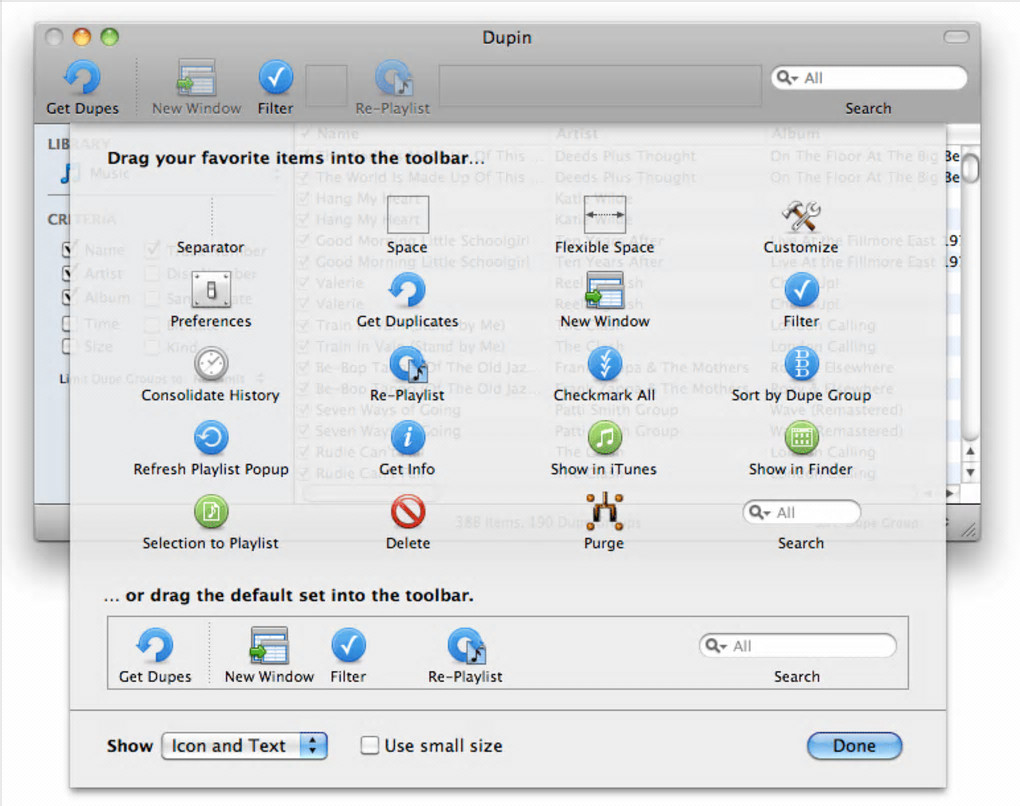Viewport: 1020px width, 806px height.
Task: Select the Show in Finder icon
Action: pos(801,438)
